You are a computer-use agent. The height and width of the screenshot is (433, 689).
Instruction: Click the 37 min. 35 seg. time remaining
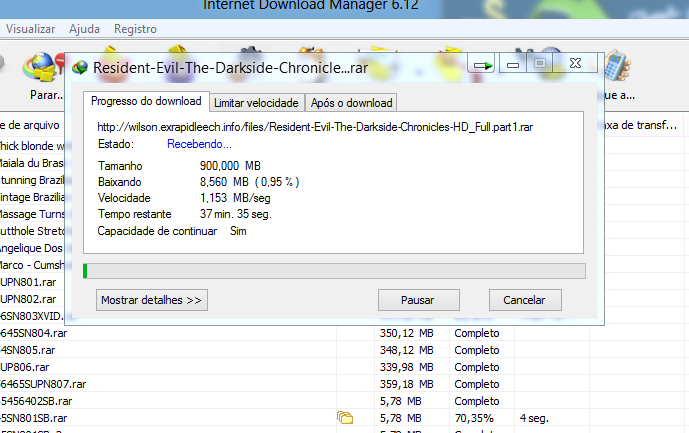click(236, 214)
